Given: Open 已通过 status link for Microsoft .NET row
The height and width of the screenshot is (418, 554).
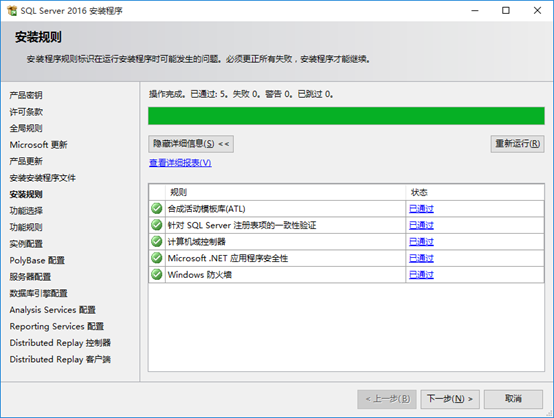Looking at the screenshot, I should [x=421, y=258].
